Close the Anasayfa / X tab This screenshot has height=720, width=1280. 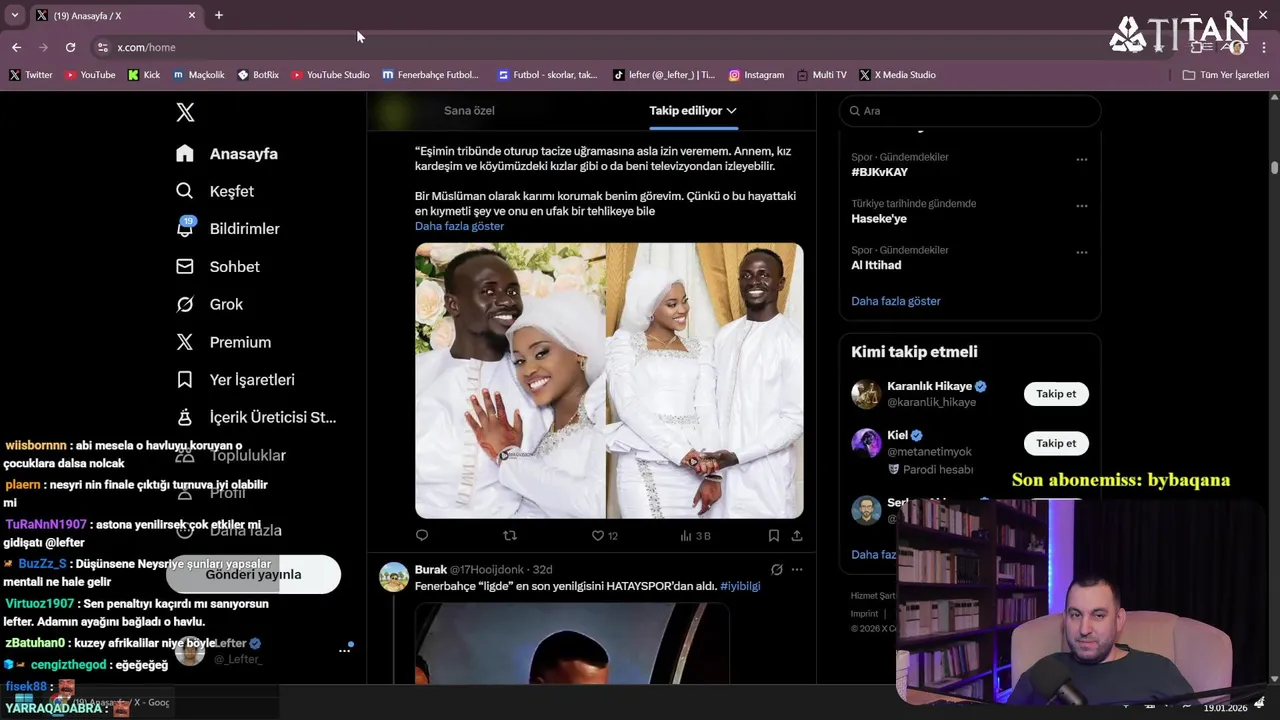pos(192,15)
